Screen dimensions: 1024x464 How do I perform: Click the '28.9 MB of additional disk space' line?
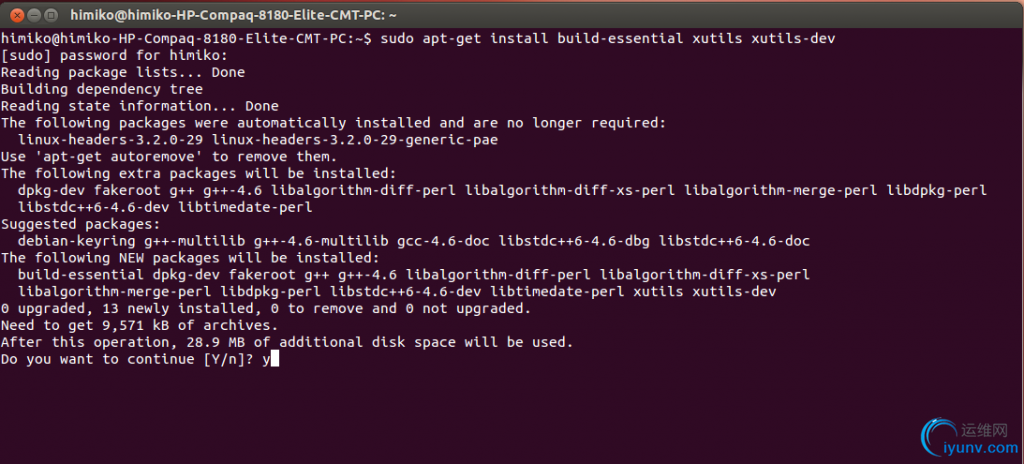coord(286,343)
